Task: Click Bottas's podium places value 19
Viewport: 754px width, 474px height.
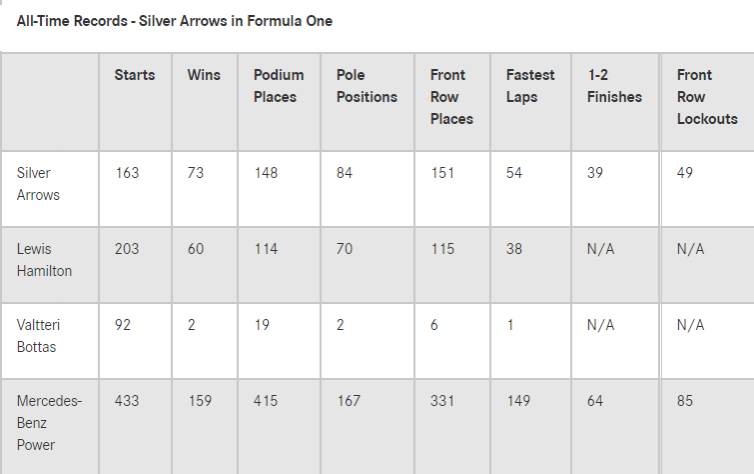Action: [262, 325]
